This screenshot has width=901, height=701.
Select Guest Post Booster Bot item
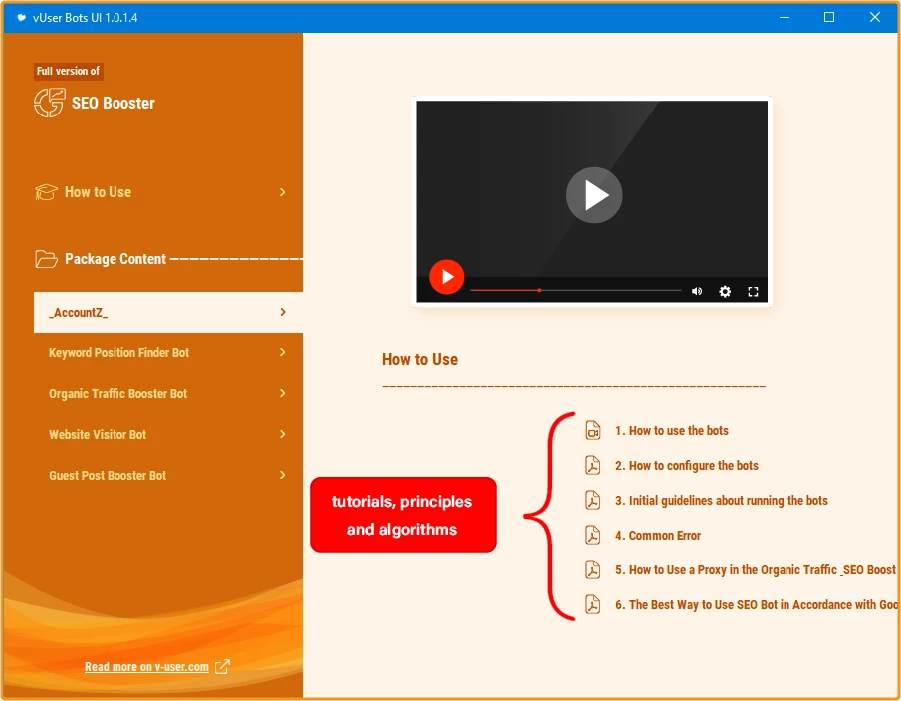pyautogui.click(x=168, y=476)
